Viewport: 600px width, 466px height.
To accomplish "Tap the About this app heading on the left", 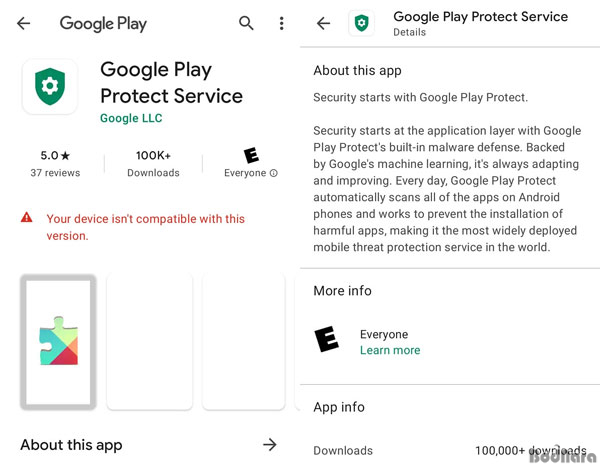I will coord(71,445).
